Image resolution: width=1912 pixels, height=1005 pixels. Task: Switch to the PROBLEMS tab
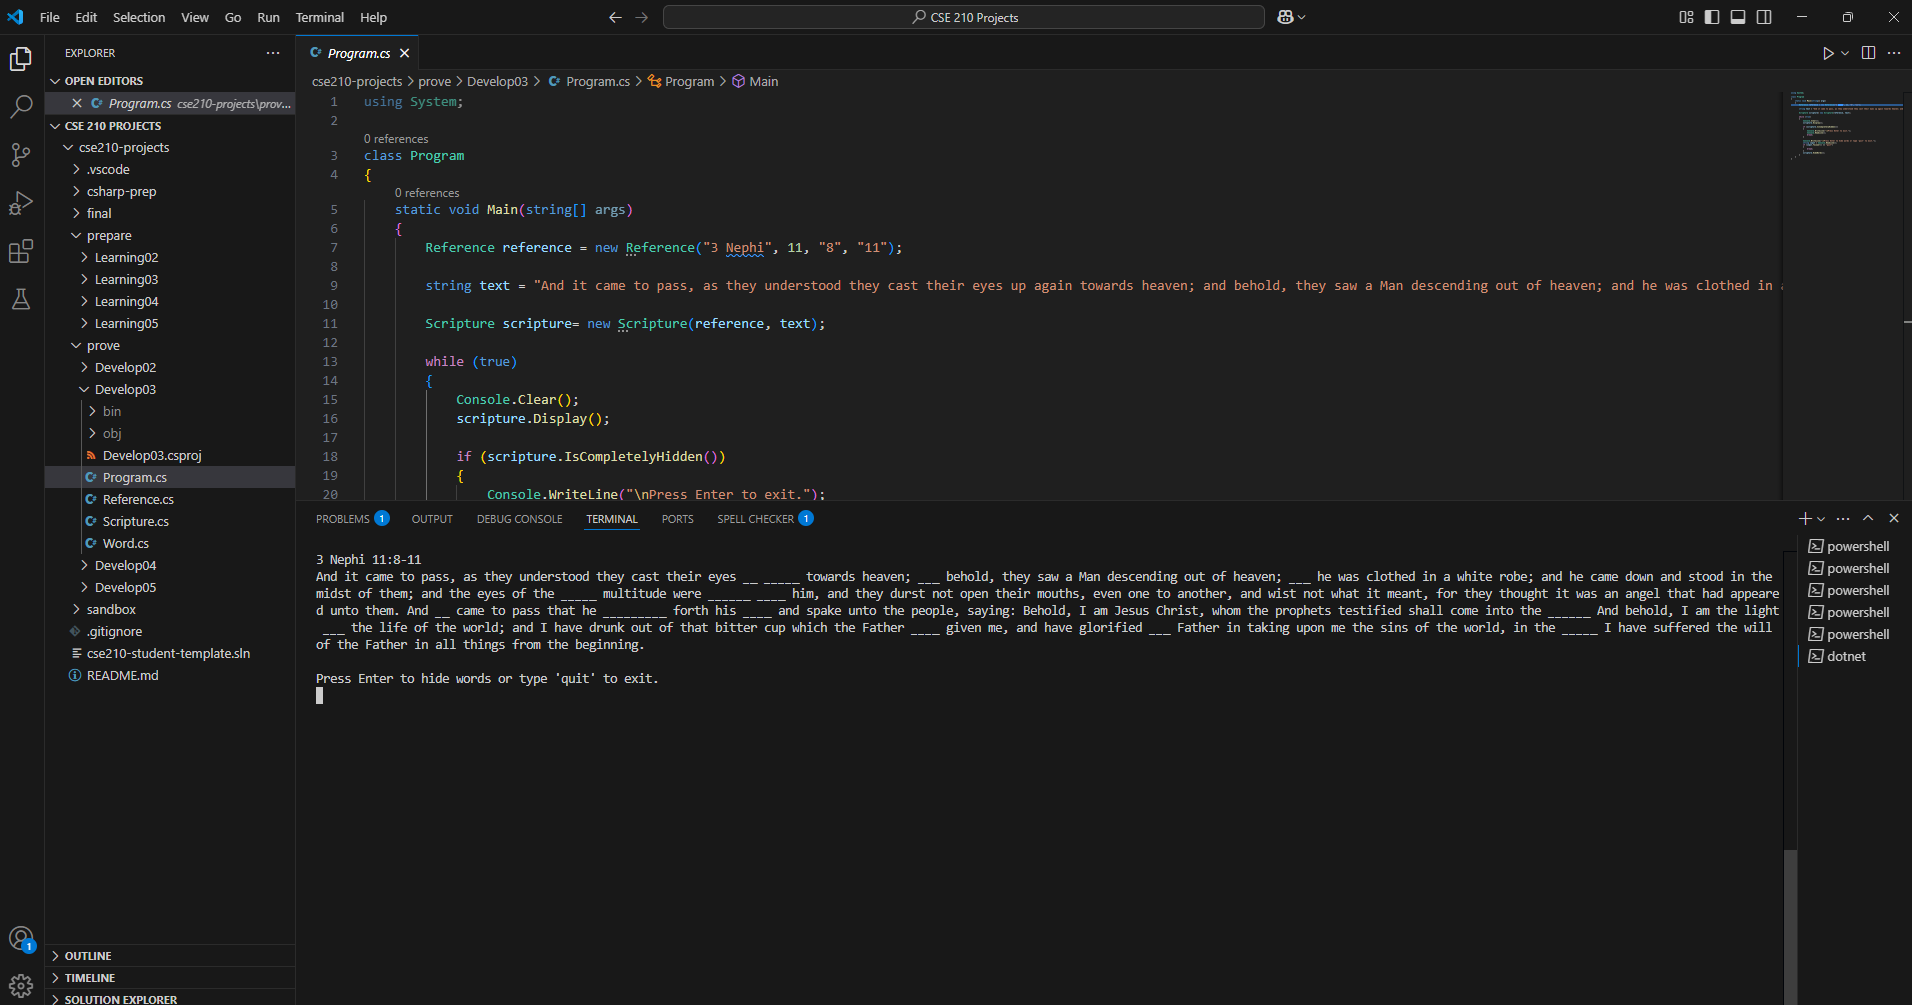(342, 519)
